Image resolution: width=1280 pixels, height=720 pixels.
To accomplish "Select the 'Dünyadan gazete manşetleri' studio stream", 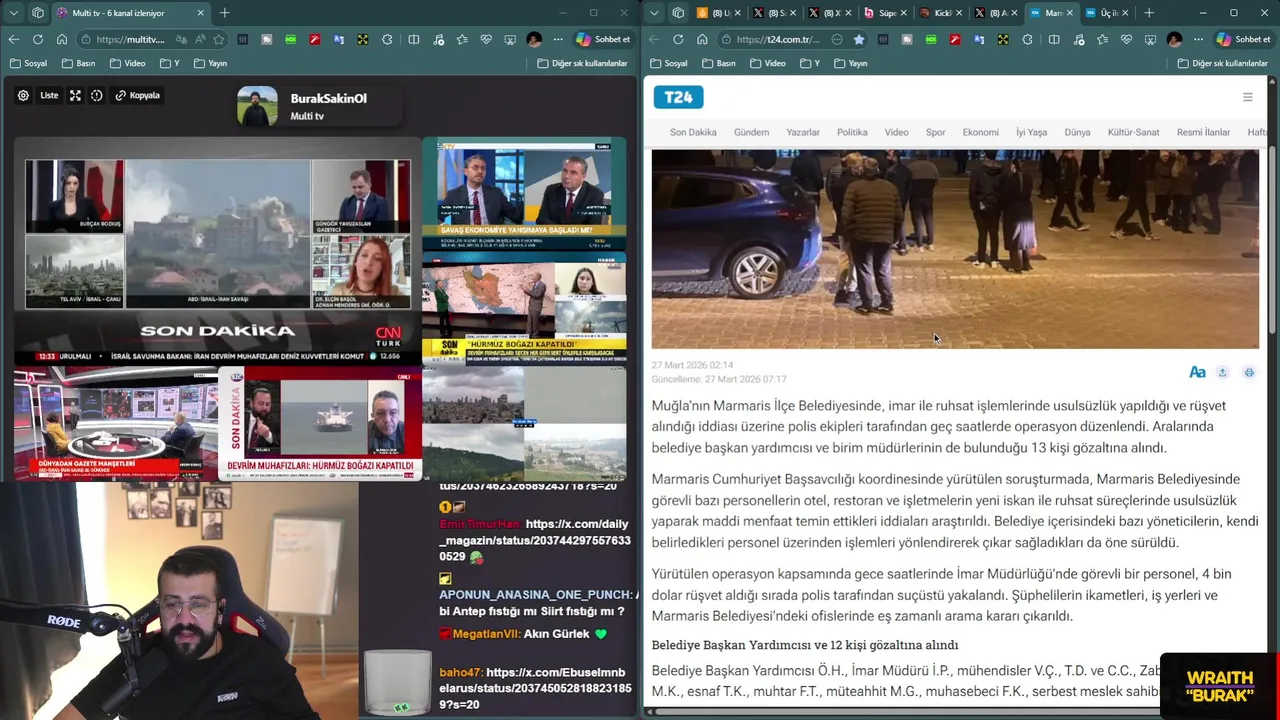I will click(115, 424).
